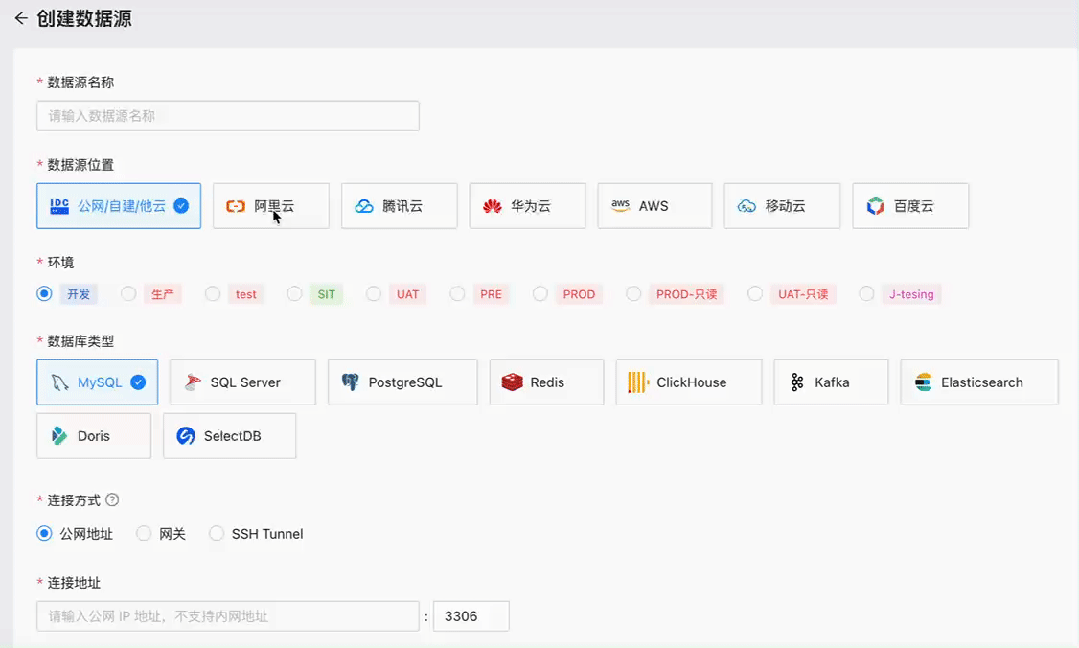Select Redis database type

click(547, 382)
